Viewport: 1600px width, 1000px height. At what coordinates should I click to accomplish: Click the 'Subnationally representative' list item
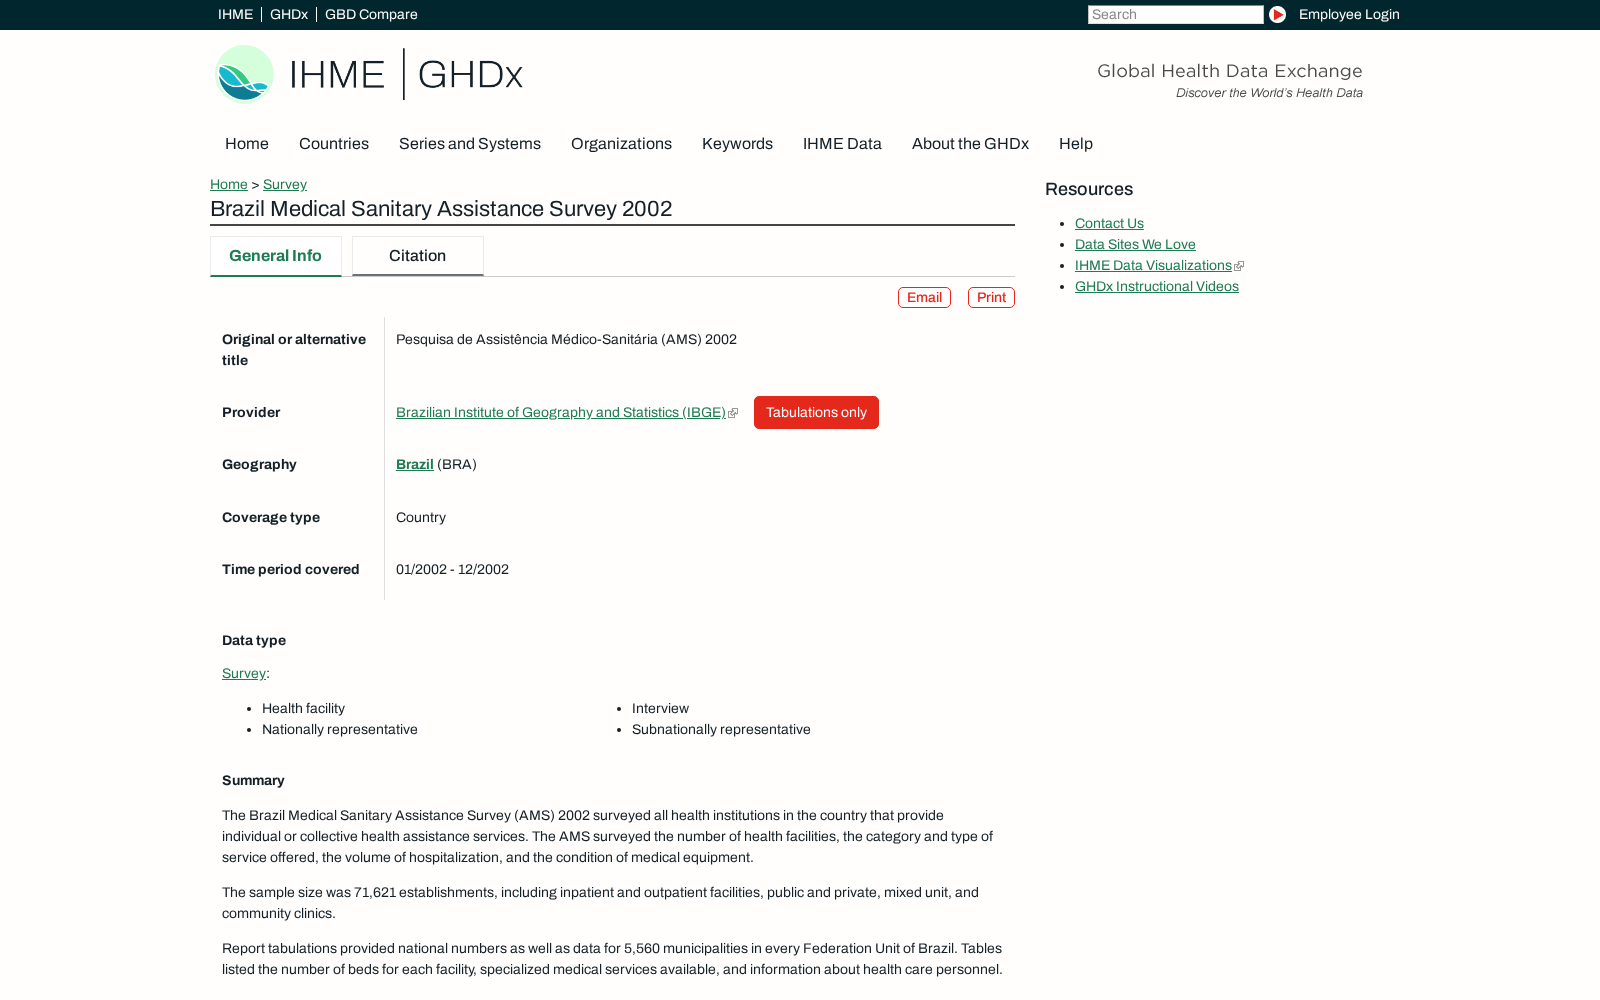pos(721,730)
